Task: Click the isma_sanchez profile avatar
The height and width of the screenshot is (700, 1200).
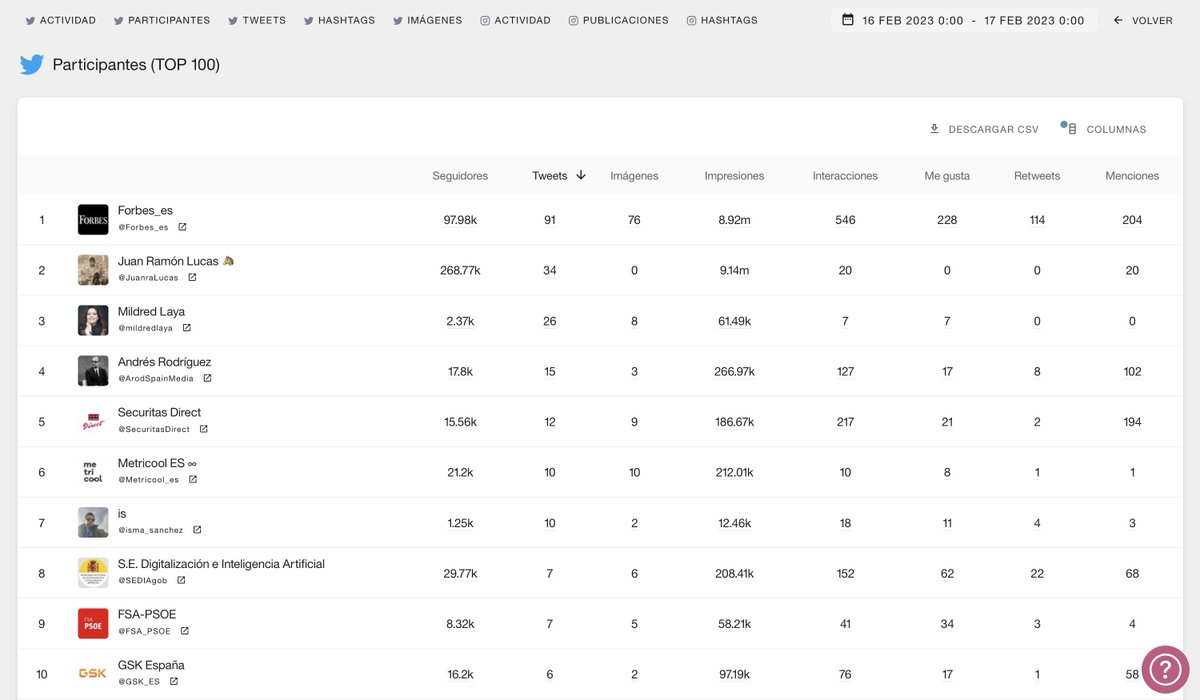Action: 93,522
